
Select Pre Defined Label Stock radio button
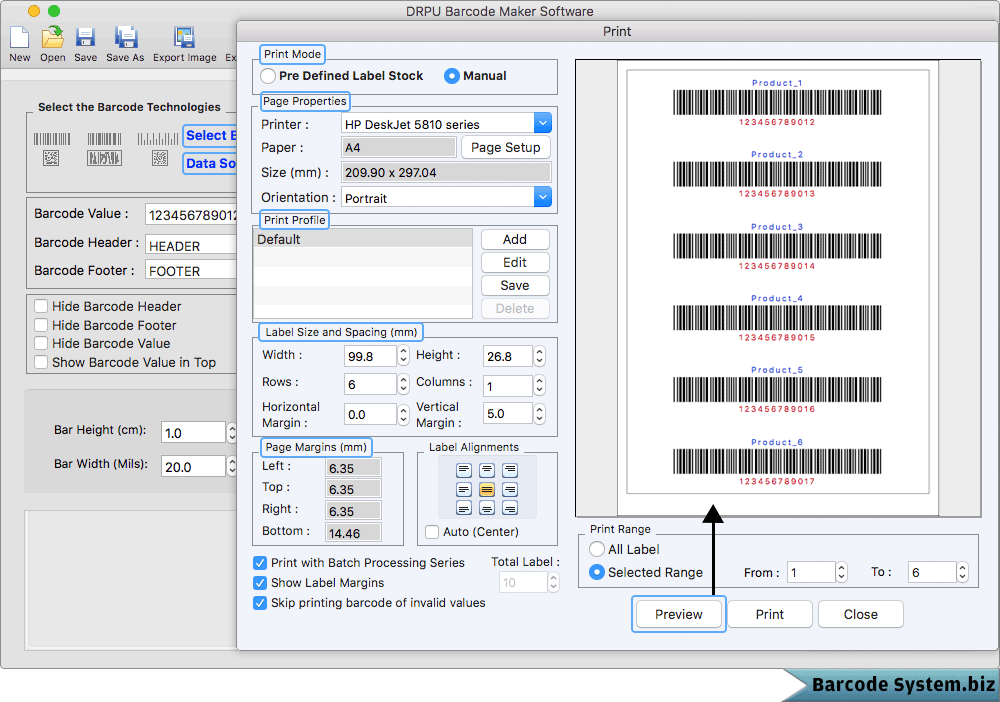point(268,76)
